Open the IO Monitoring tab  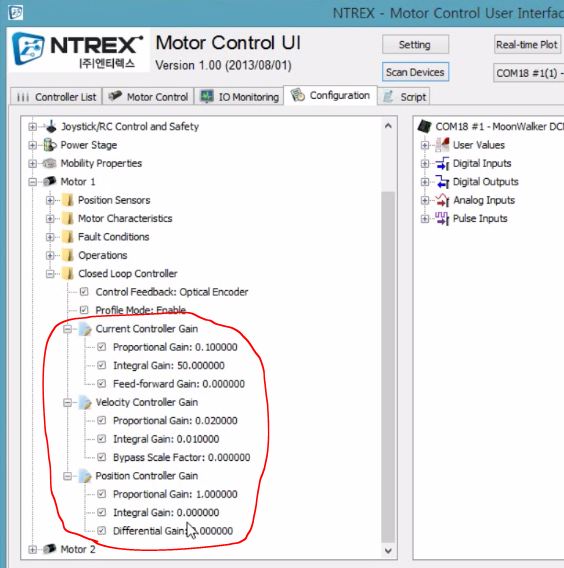[239, 97]
